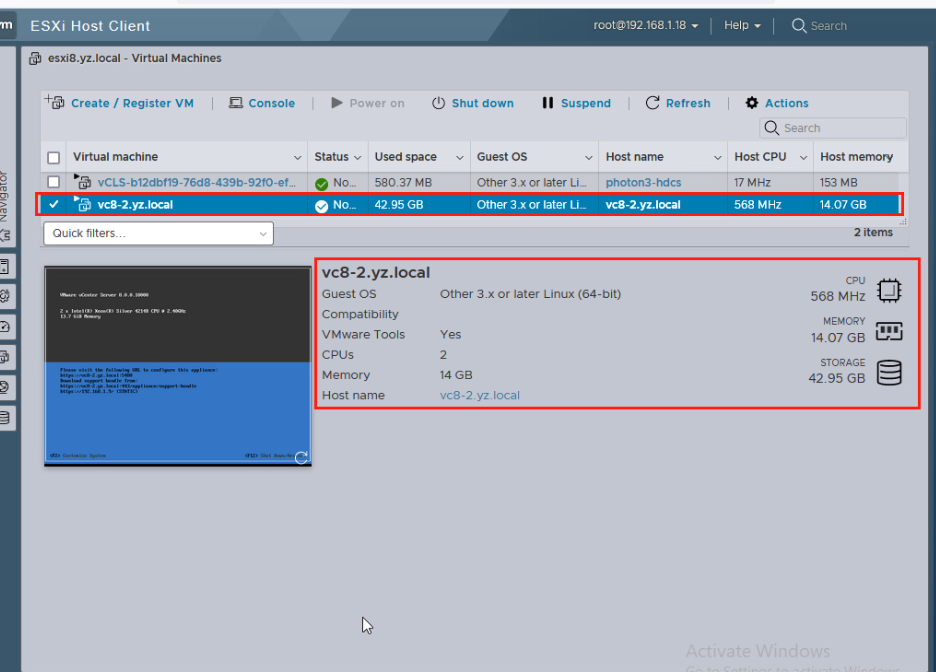Image resolution: width=936 pixels, height=672 pixels.
Task: Suspend the selected virtual machine
Action: pyautogui.click(x=577, y=103)
